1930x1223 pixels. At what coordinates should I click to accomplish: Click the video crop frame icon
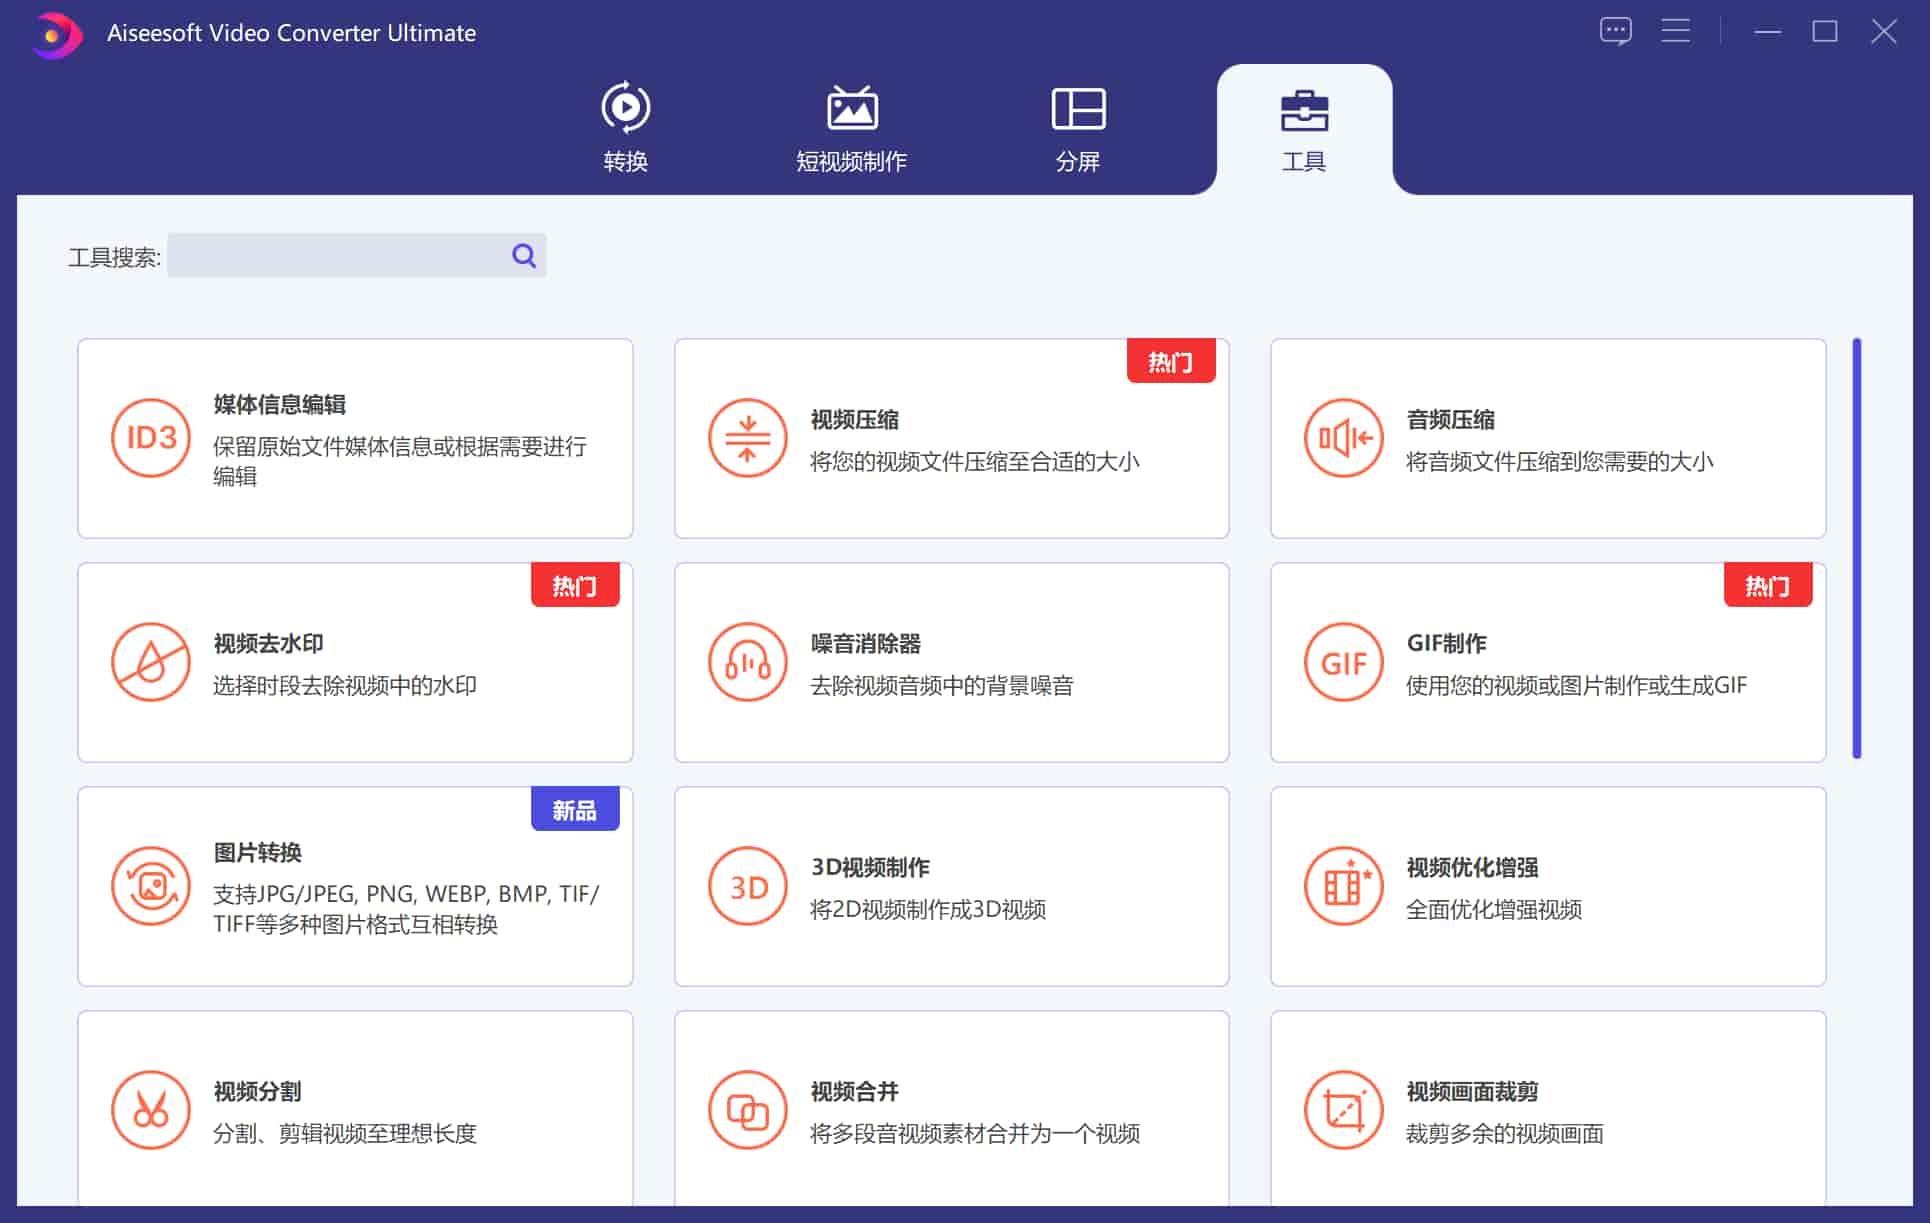[x=1344, y=1110]
